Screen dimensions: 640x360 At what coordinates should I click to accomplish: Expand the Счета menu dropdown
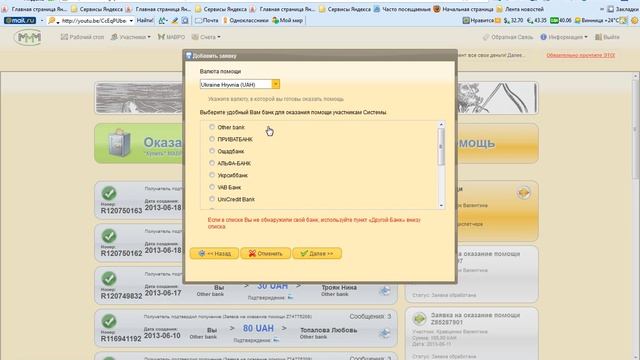click(206, 37)
